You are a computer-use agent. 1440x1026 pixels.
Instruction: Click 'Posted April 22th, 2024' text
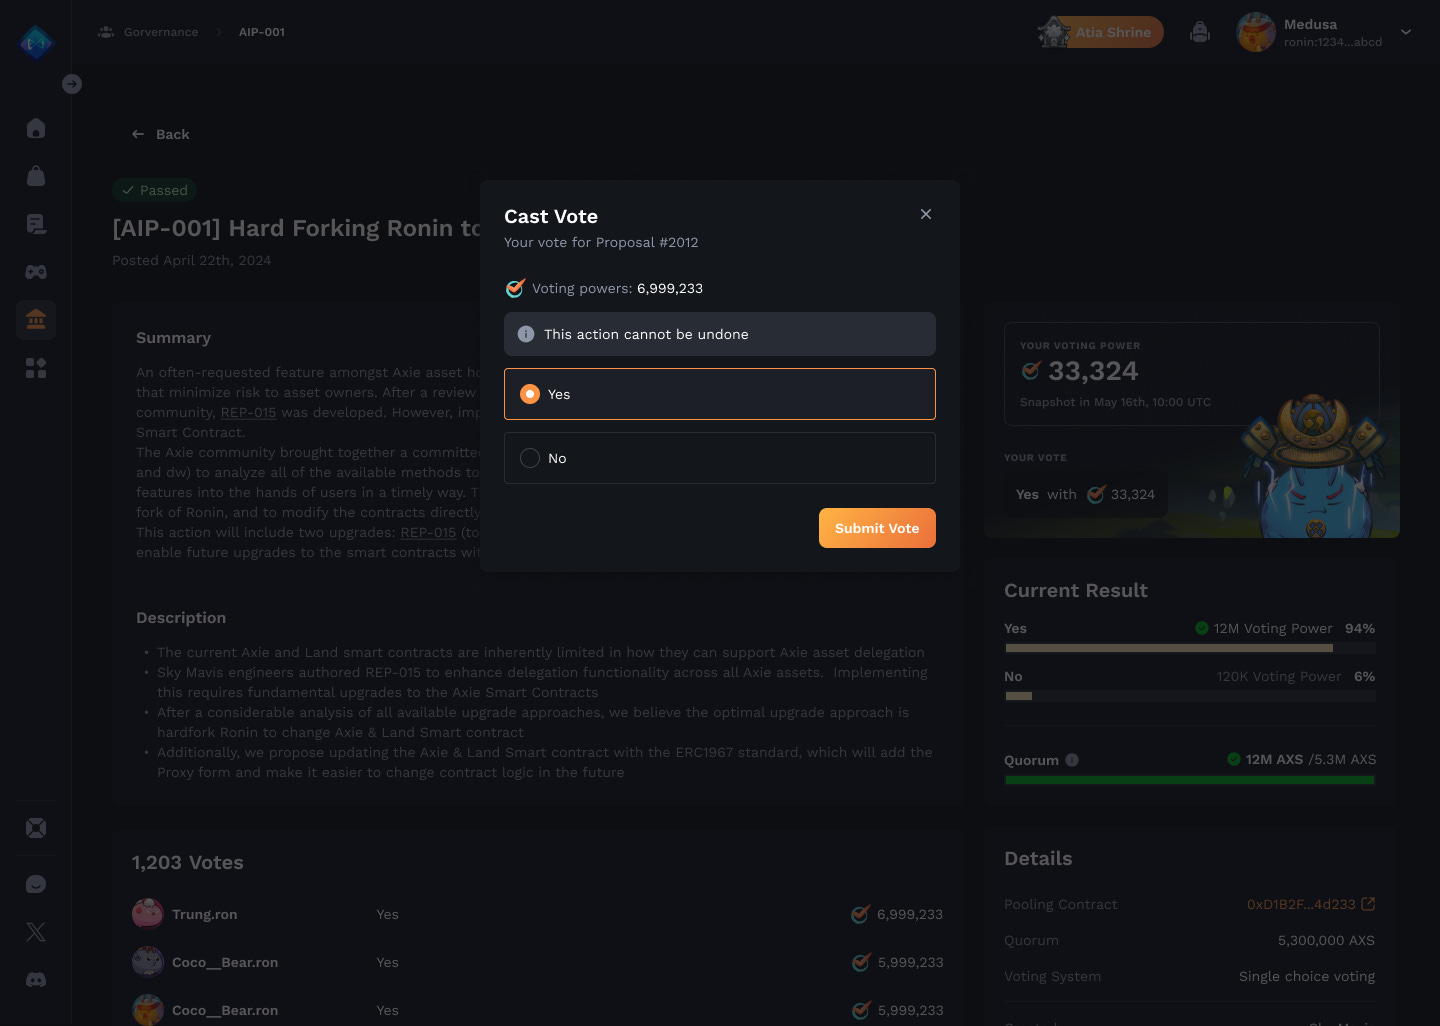click(192, 260)
